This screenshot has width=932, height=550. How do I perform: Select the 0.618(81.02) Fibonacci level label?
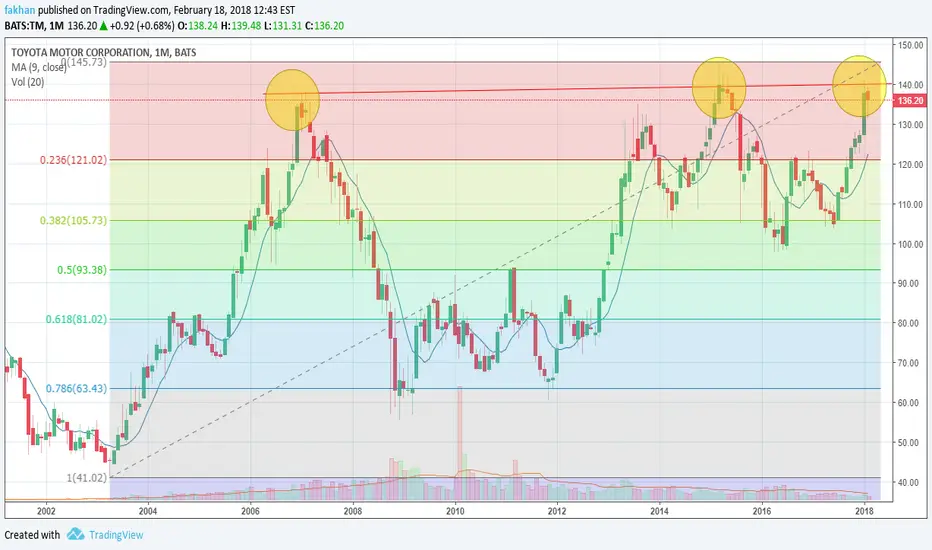pos(77,319)
